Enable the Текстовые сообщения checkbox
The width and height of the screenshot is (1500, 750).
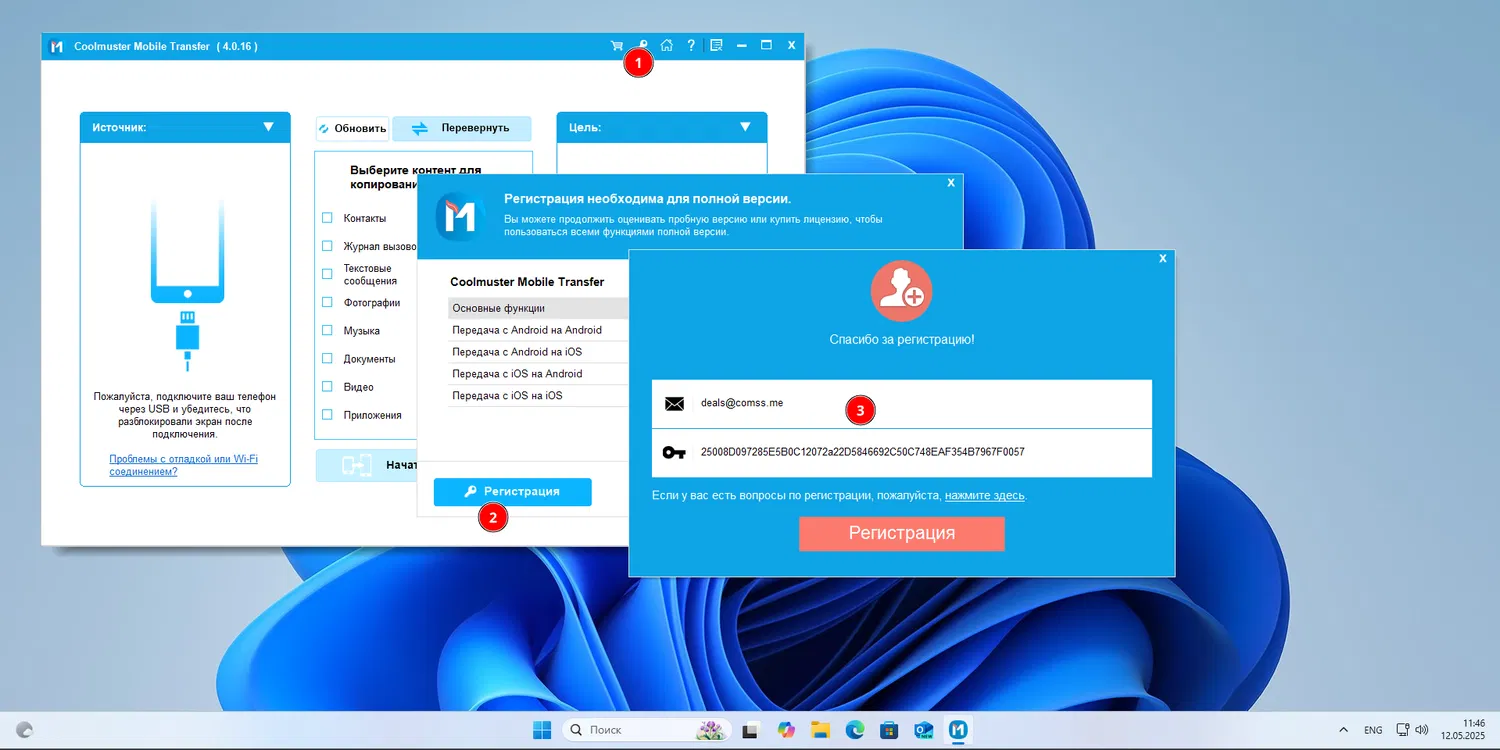pyautogui.click(x=327, y=274)
